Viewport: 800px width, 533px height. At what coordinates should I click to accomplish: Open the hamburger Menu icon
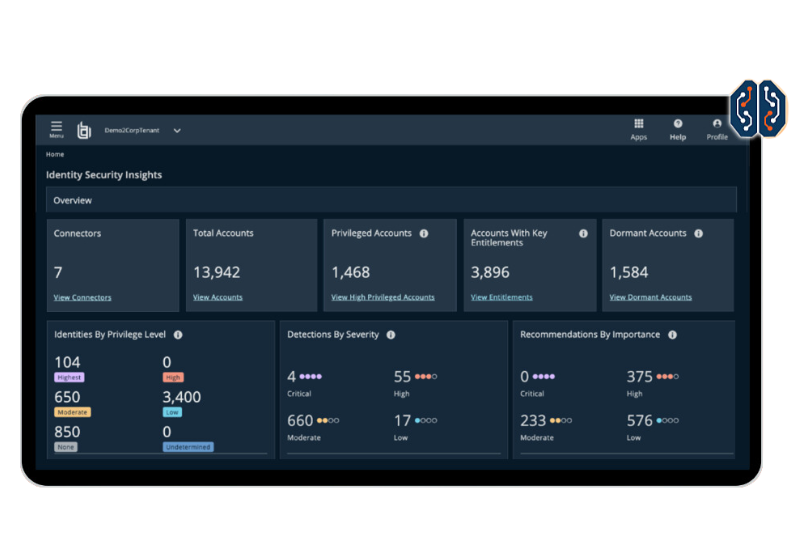click(56, 127)
